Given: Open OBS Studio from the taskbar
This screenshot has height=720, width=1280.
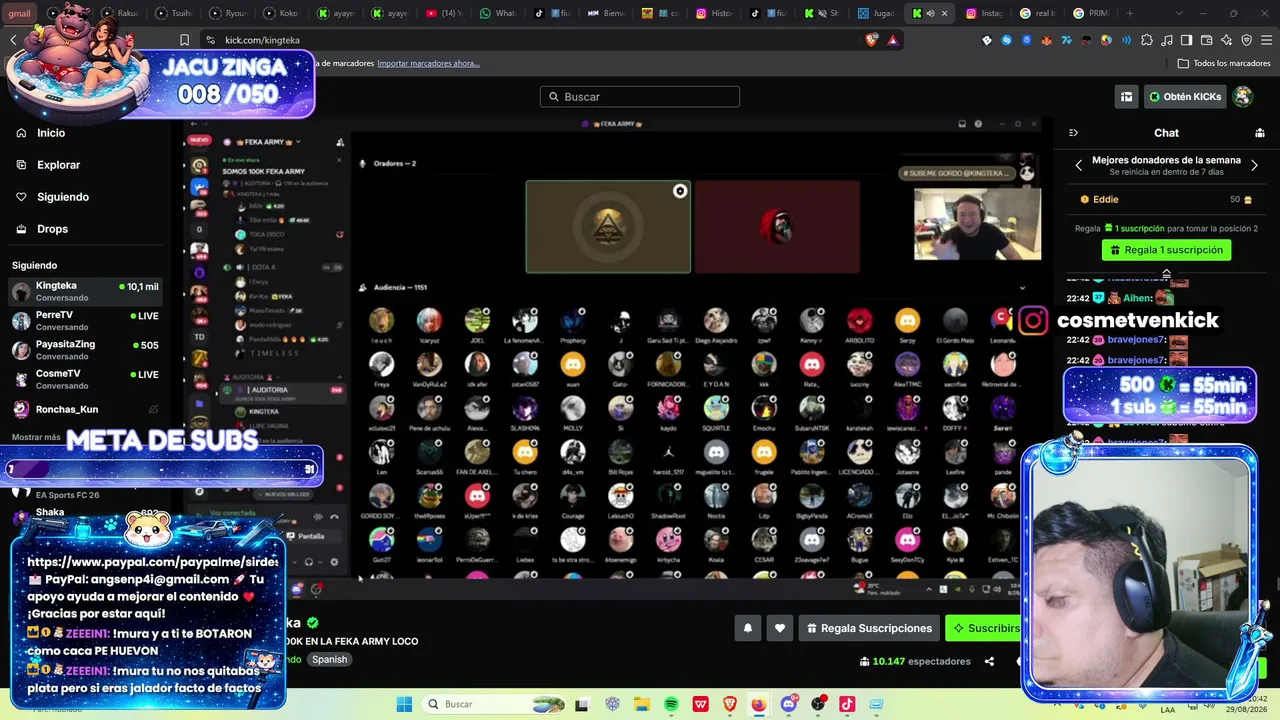Looking at the screenshot, I should 818,704.
